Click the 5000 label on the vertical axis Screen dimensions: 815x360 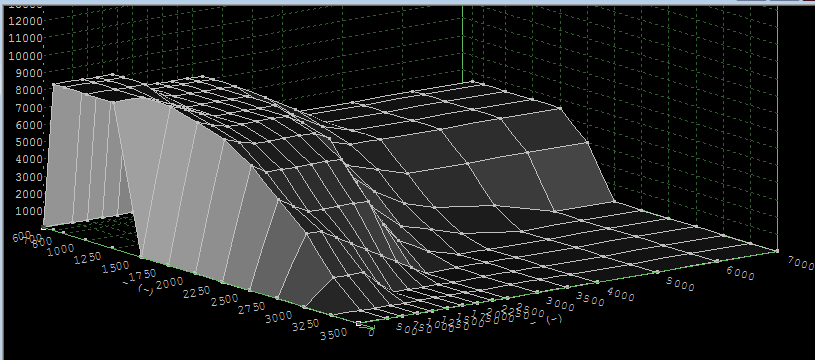[x=26, y=142]
